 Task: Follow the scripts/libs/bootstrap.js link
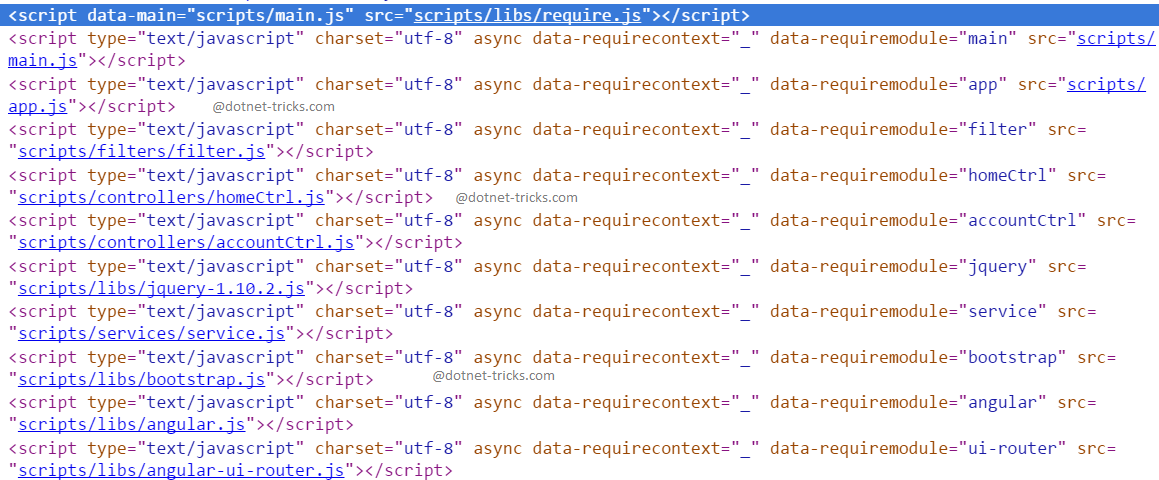142,380
